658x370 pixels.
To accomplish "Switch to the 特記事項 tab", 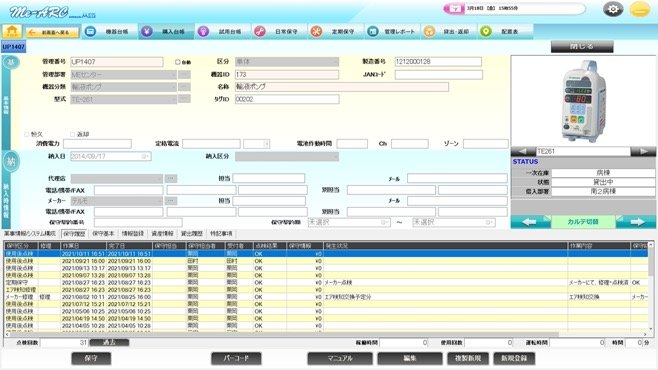I will tap(221, 234).
